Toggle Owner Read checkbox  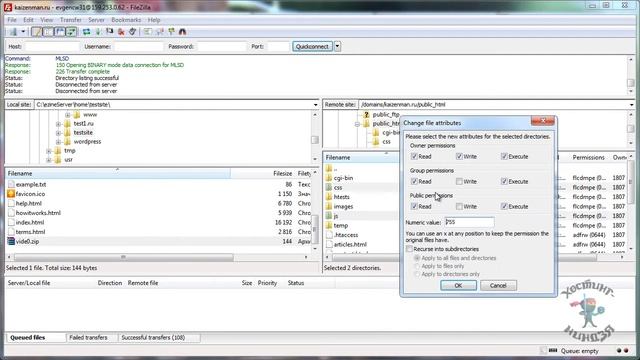tap(414, 156)
